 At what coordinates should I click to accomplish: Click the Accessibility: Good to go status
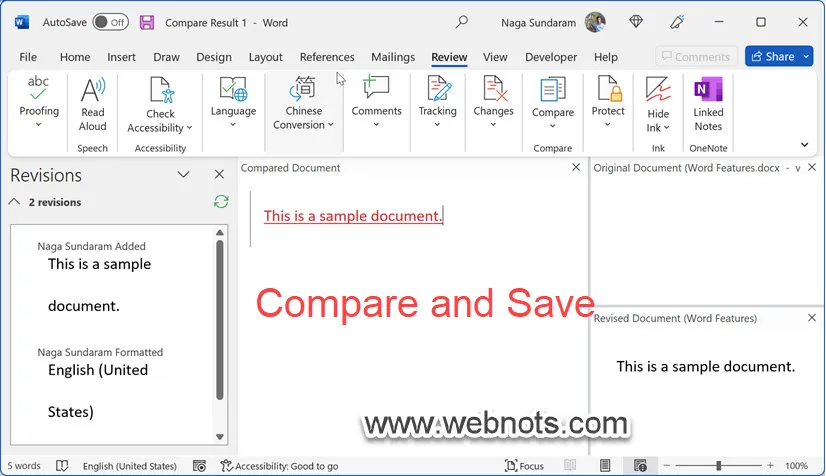pos(279,466)
